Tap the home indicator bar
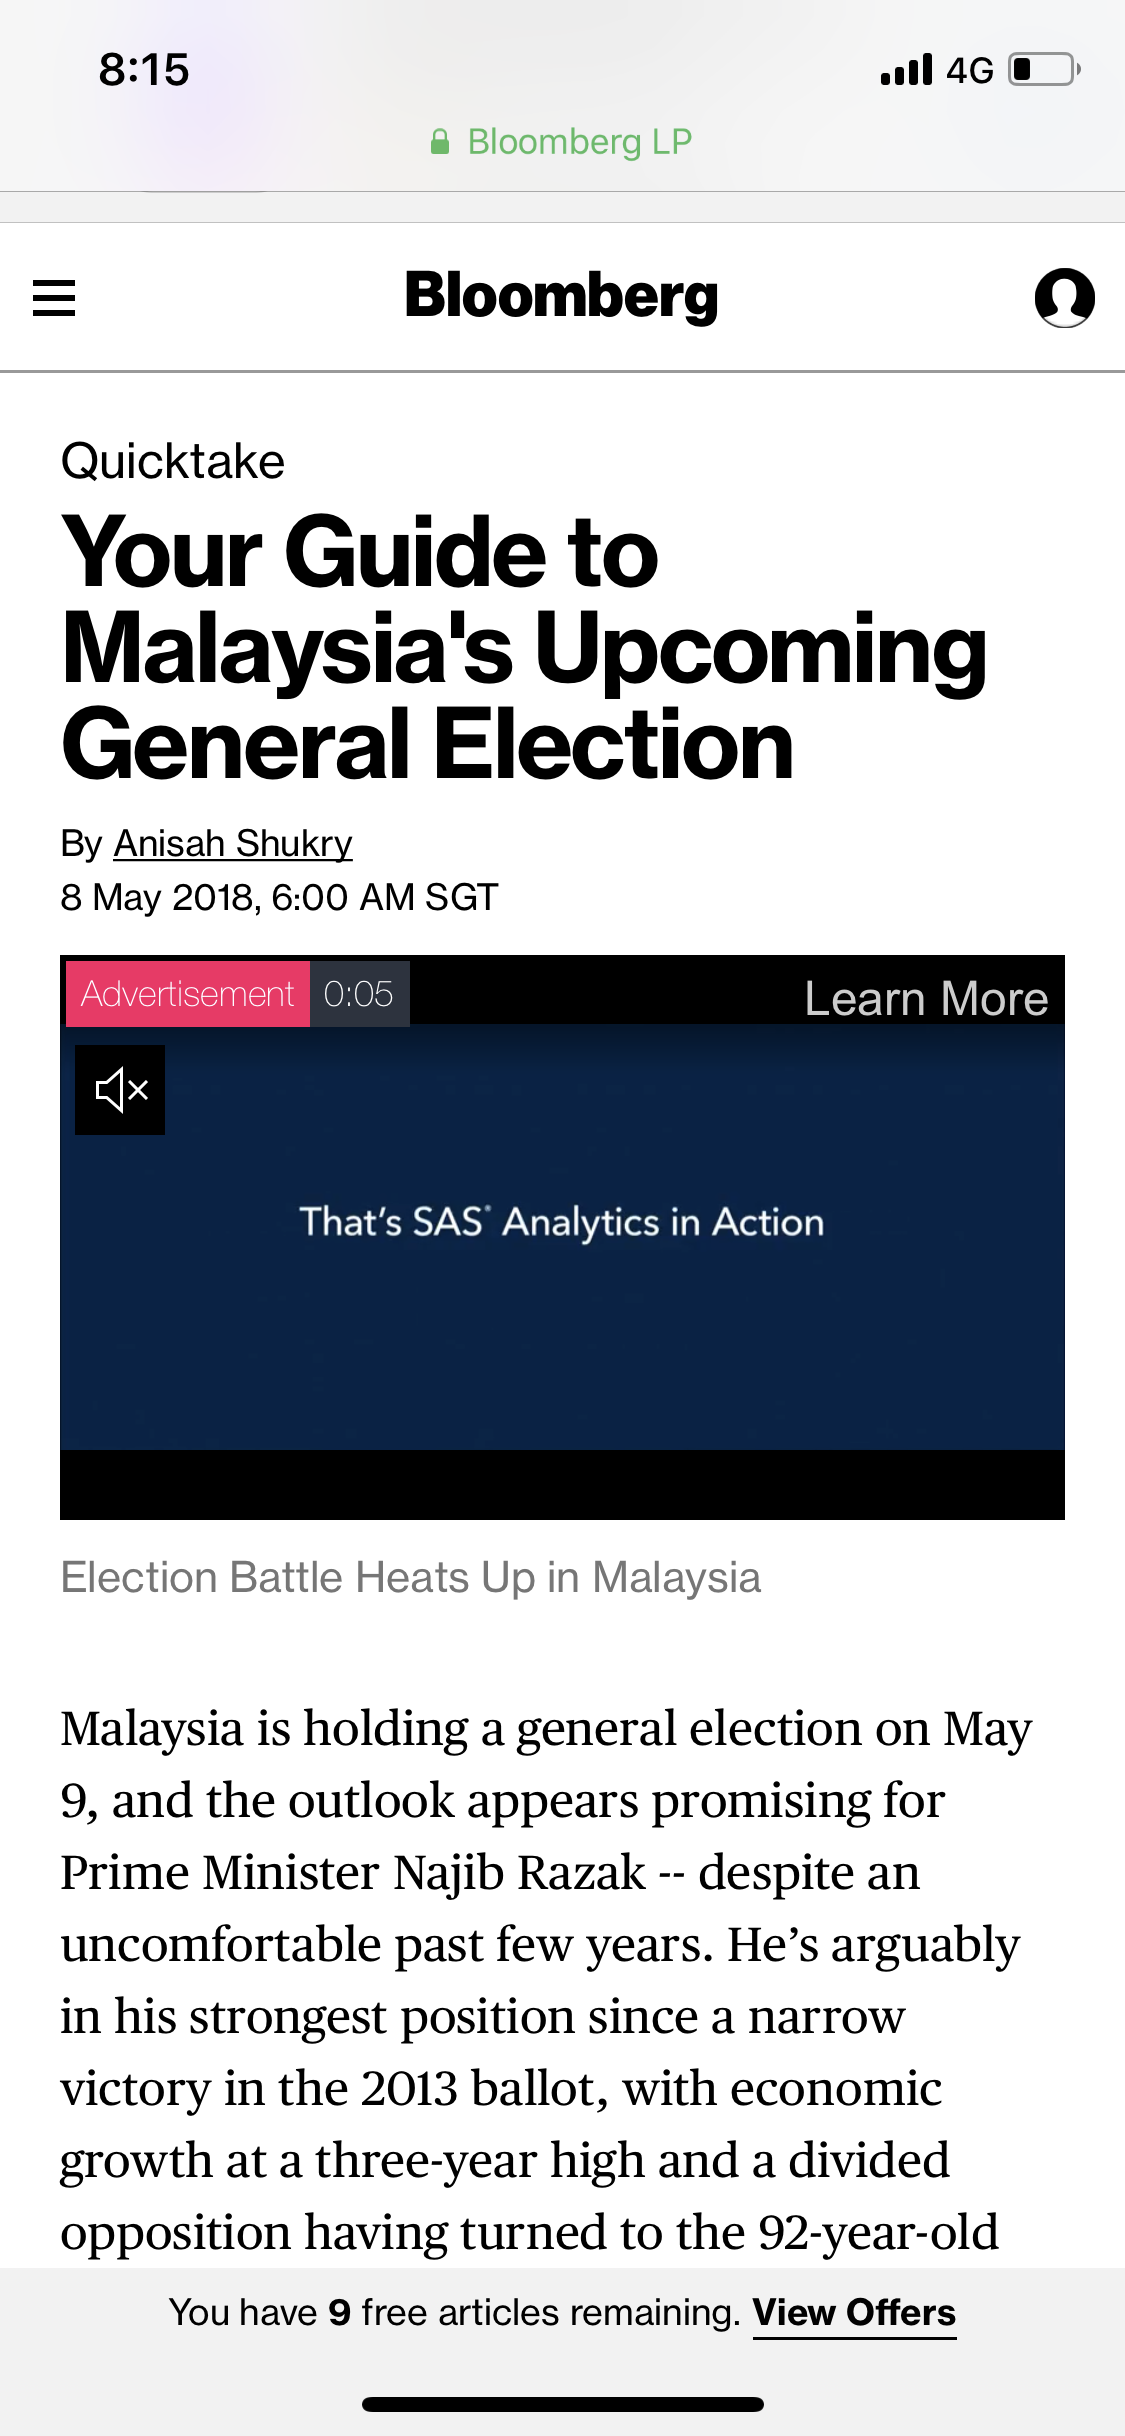The width and height of the screenshot is (1125, 2436). click(x=563, y=2404)
